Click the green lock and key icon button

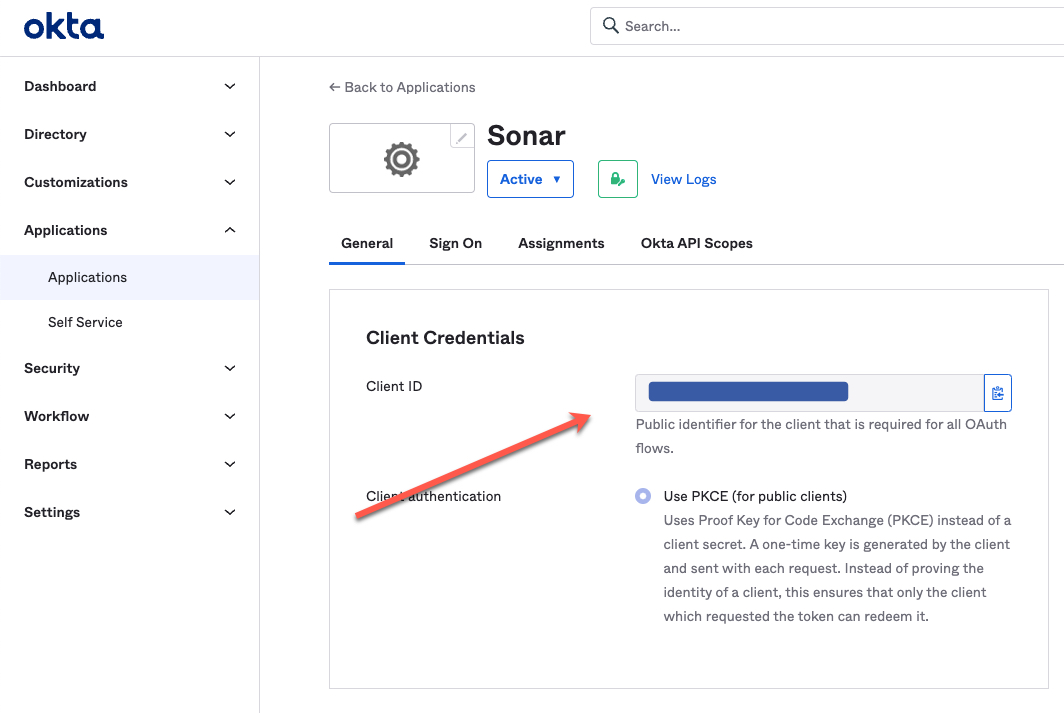point(618,179)
